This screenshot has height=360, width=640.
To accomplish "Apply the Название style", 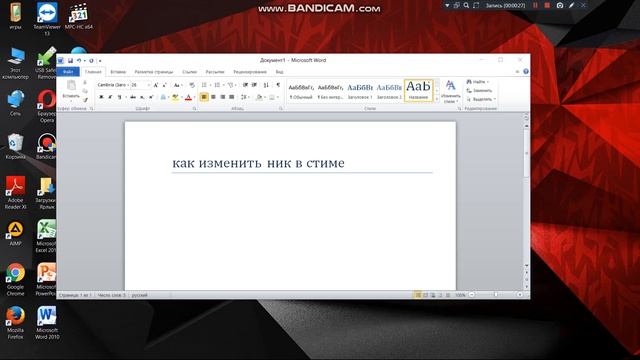I will (418, 91).
